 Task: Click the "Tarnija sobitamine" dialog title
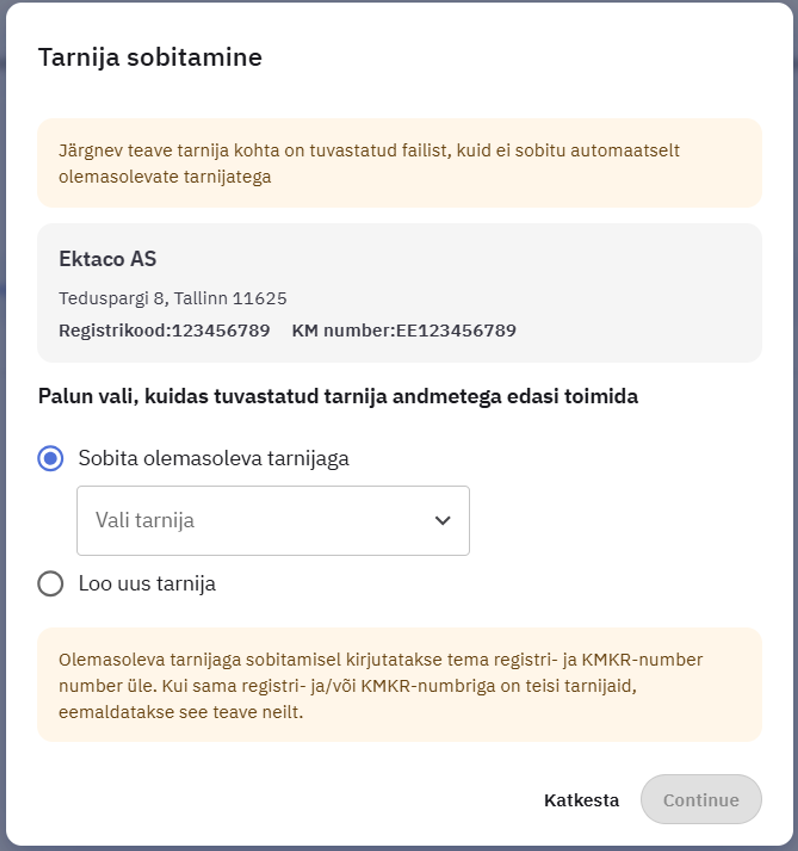[x=150, y=57]
